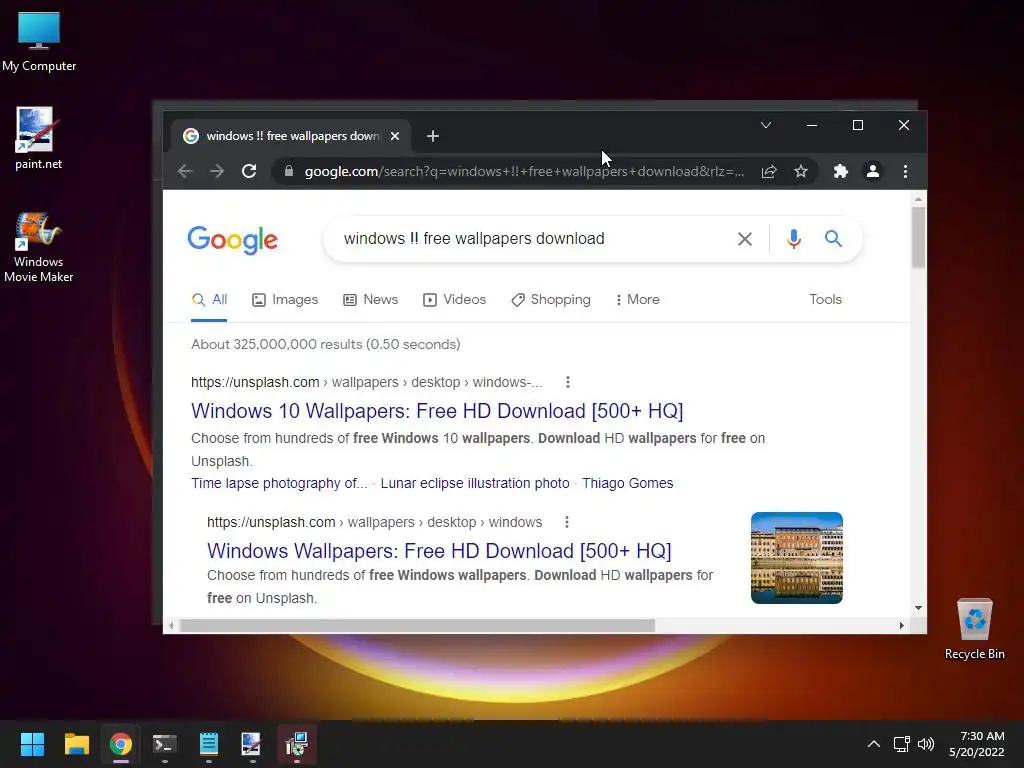The height and width of the screenshot is (768, 1024).
Task: Open network status tray icon
Action: point(902,744)
